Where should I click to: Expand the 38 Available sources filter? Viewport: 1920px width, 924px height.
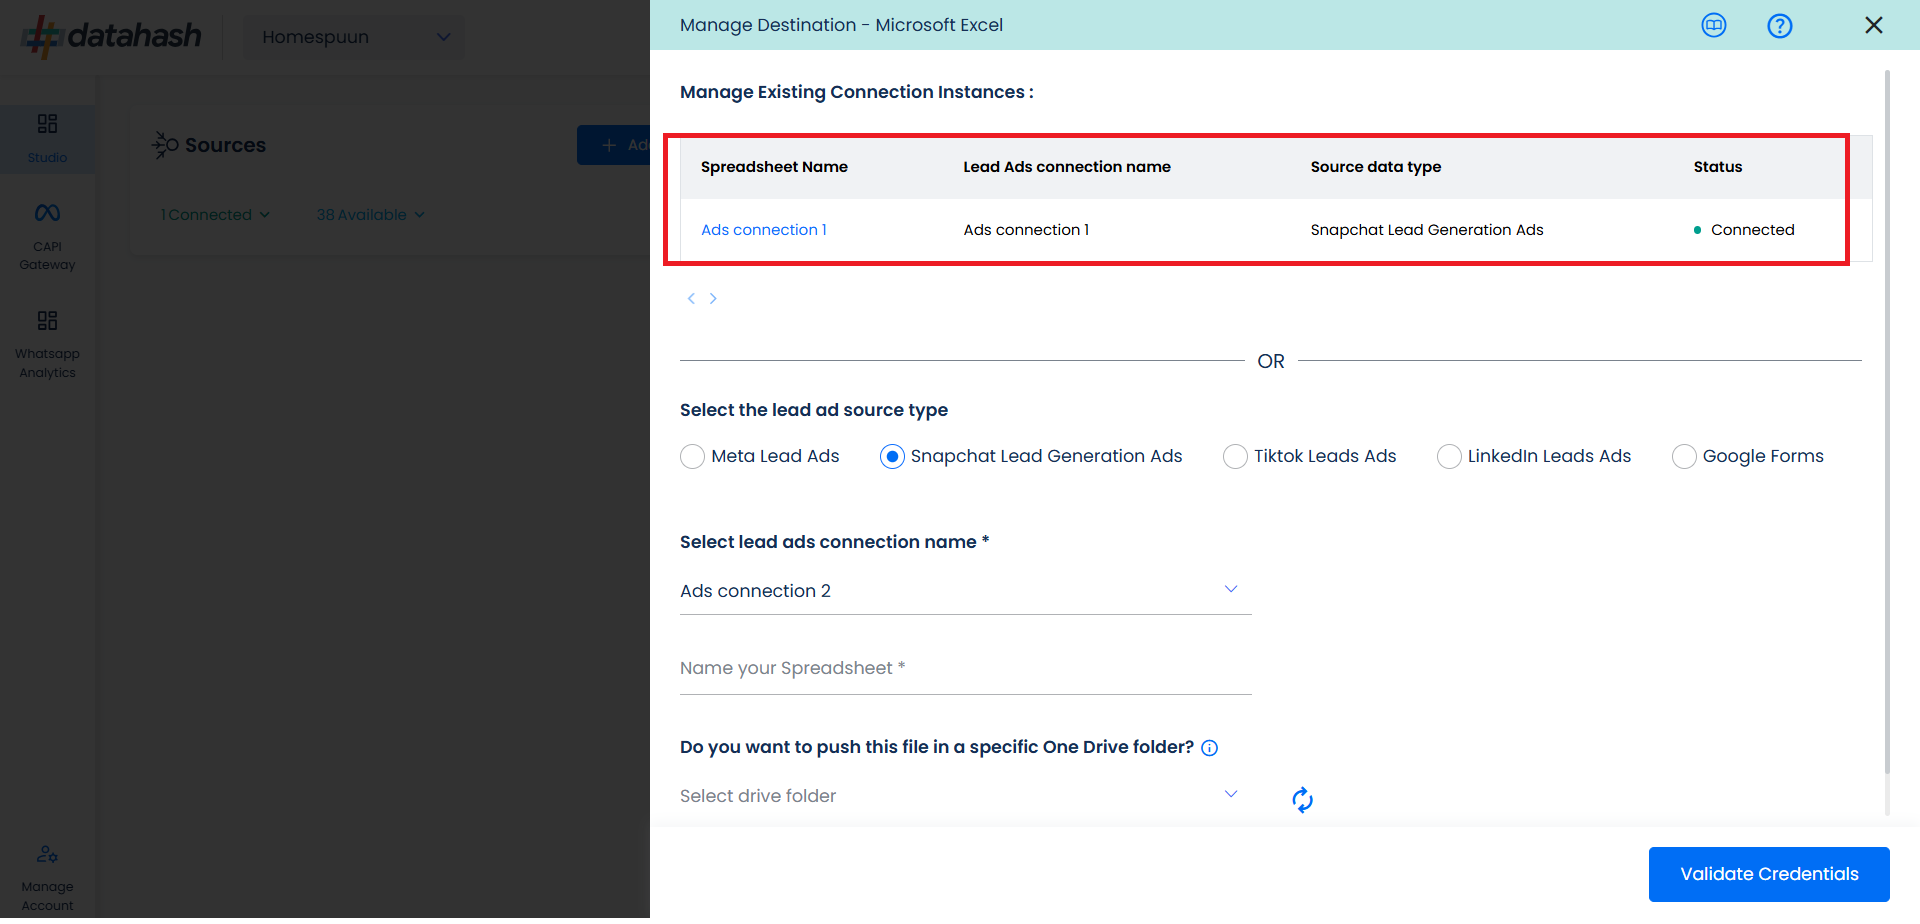371,215
